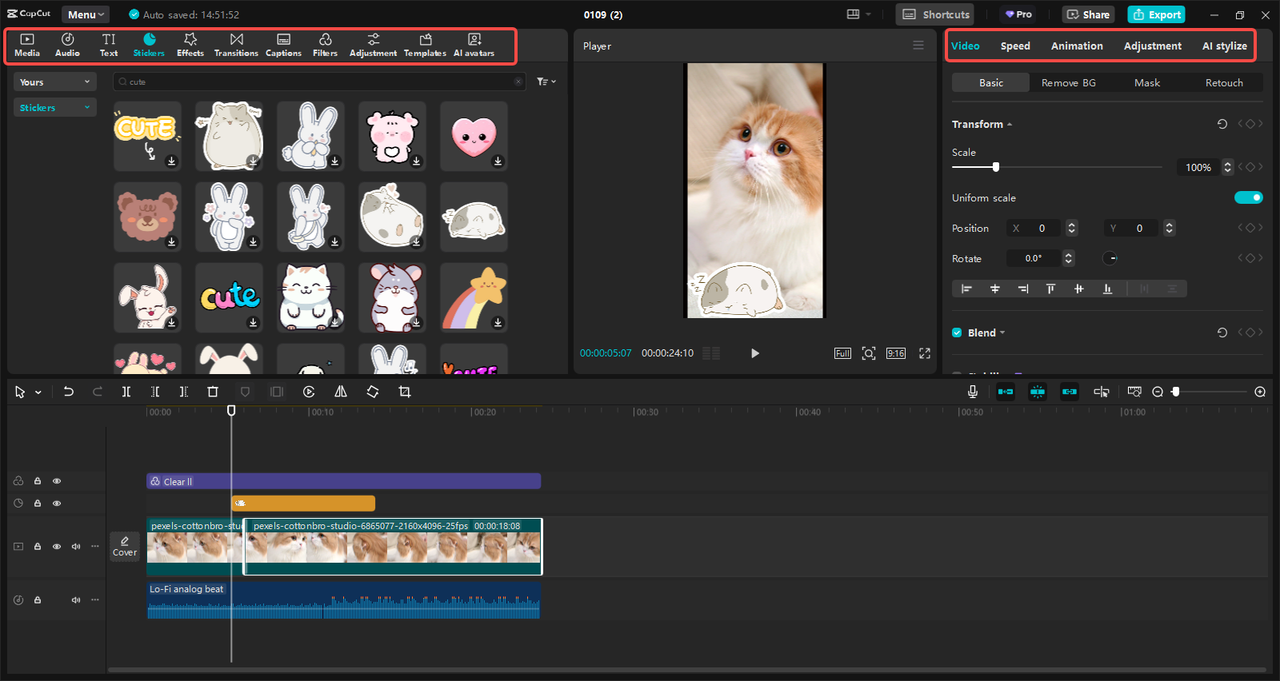The width and height of the screenshot is (1280, 681).
Task: Select the Remove BG sub-tab
Action: pyautogui.click(x=1068, y=83)
